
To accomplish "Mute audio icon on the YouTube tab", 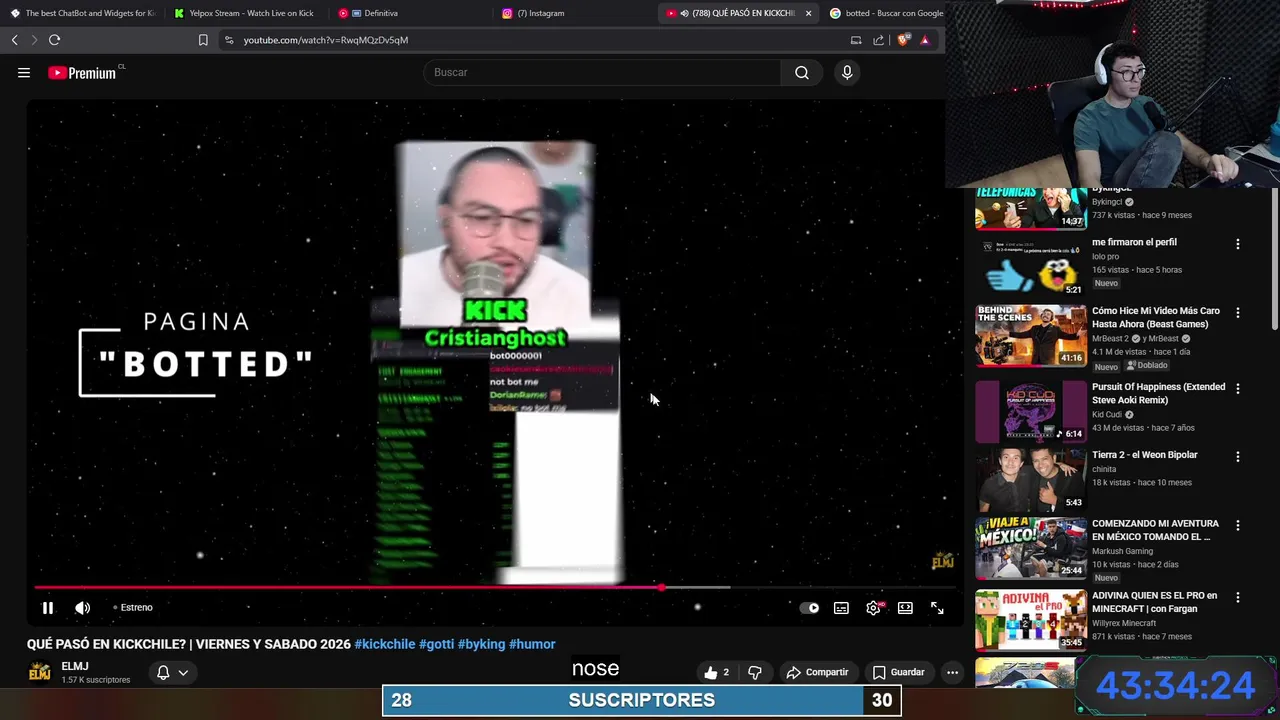I will 684,13.
